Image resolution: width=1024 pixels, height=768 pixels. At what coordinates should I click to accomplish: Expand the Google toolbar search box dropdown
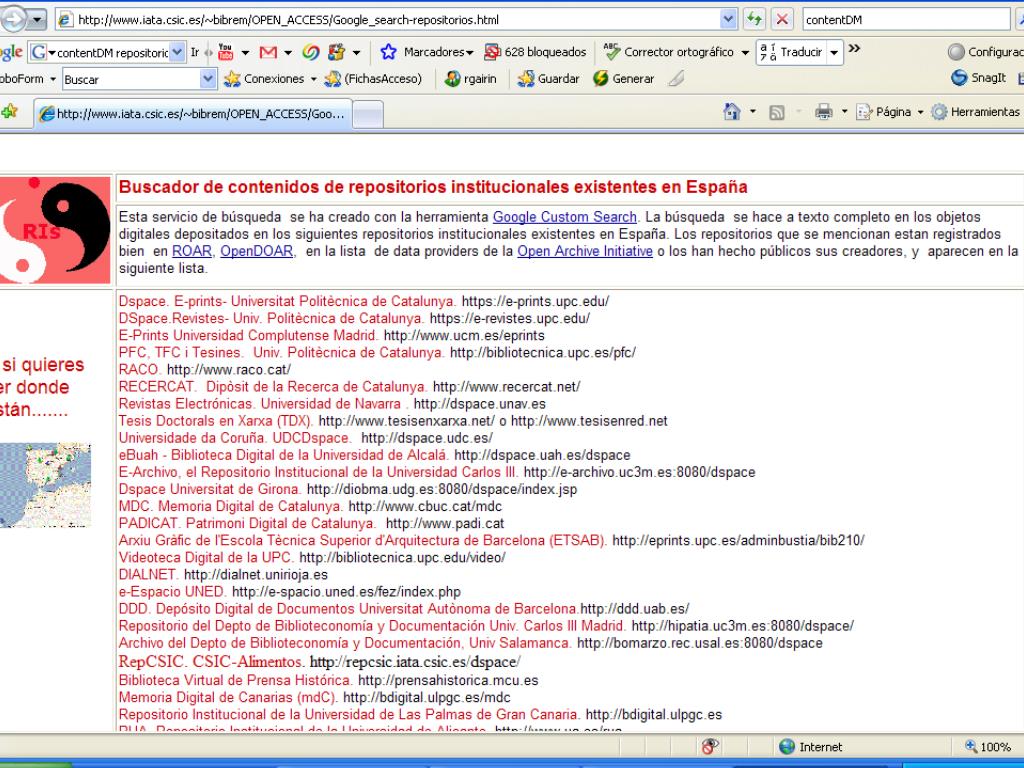[177, 52]
